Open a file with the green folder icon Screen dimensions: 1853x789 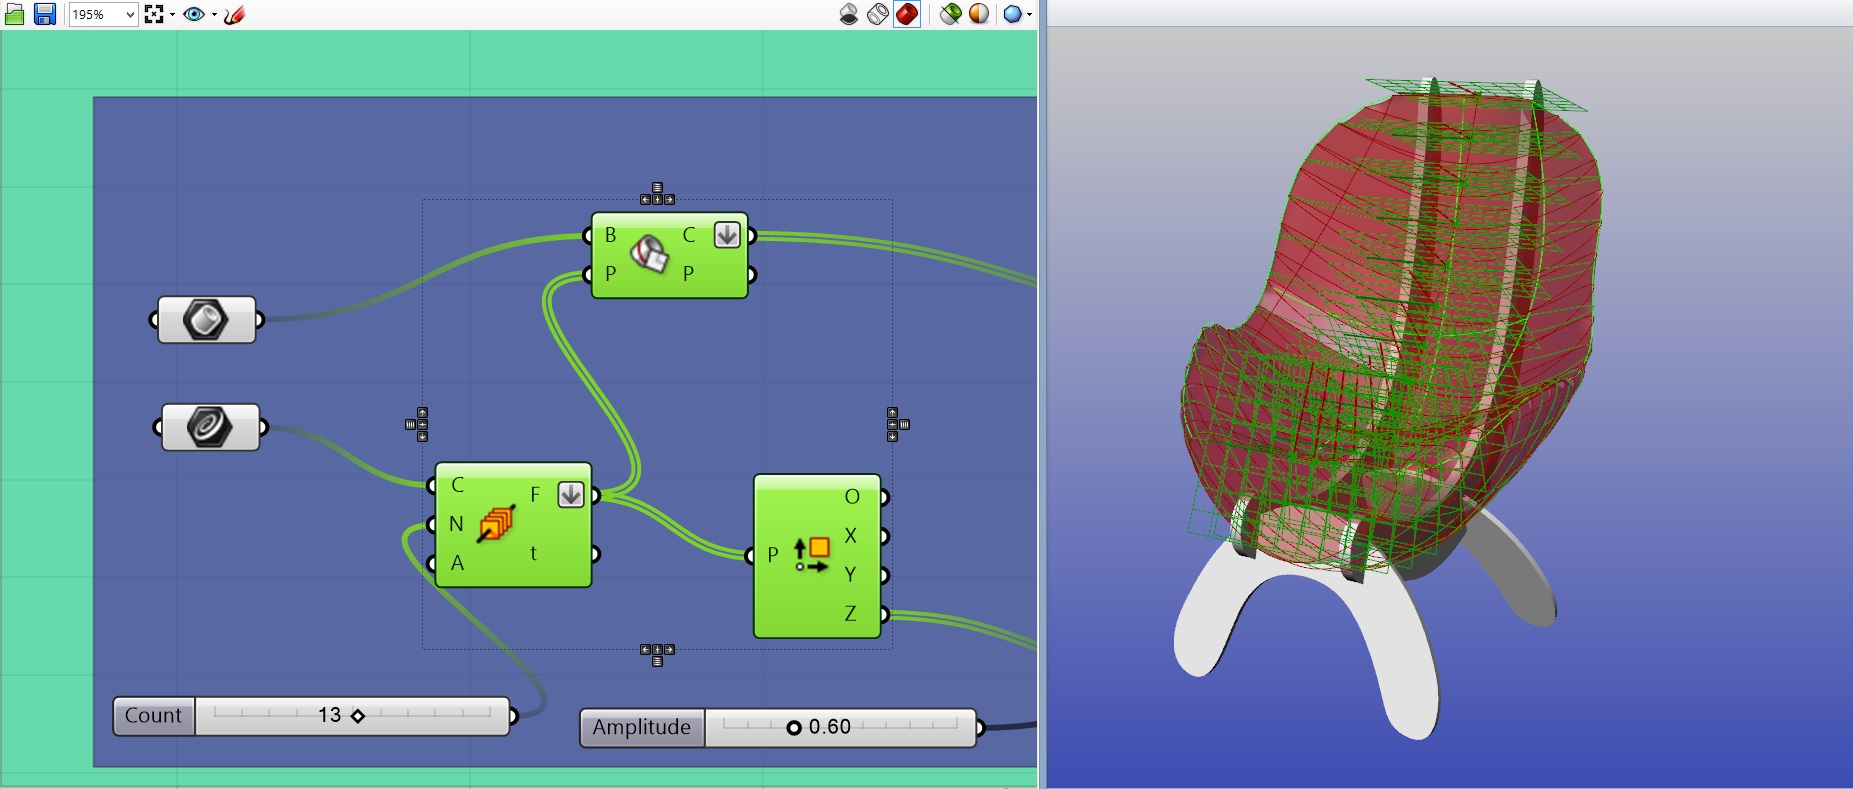tap(14, 14)
